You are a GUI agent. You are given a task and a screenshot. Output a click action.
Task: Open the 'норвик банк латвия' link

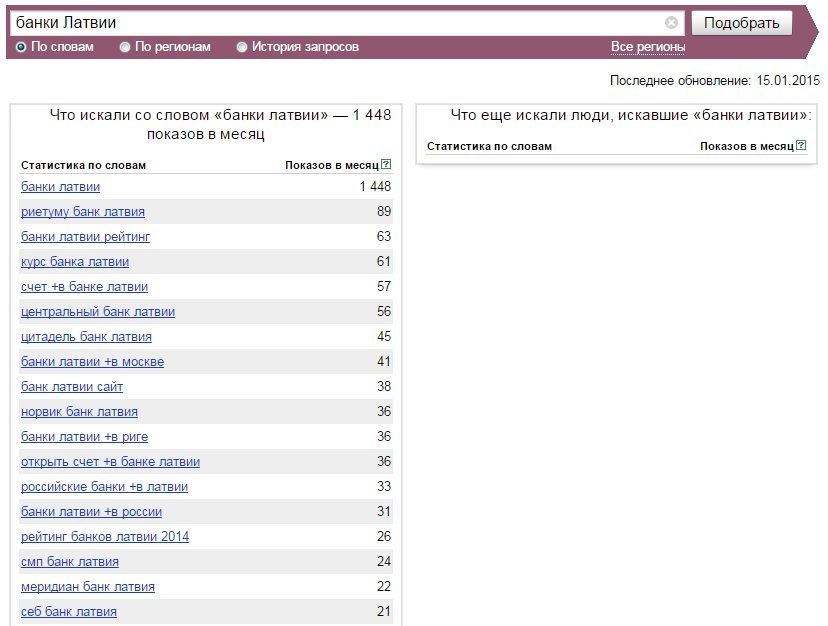[79, 412]
